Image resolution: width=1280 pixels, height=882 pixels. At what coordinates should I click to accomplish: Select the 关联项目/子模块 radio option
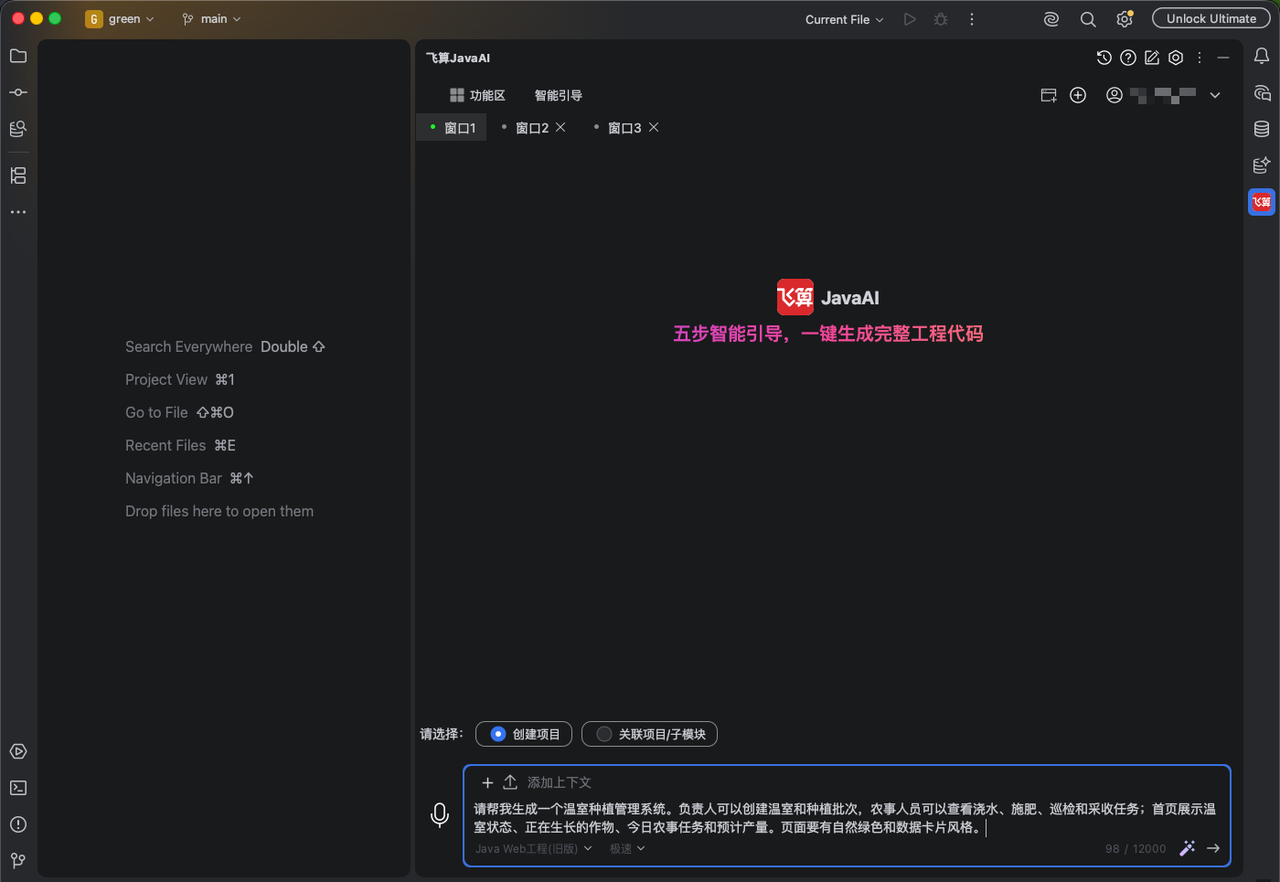pos(649,734)
